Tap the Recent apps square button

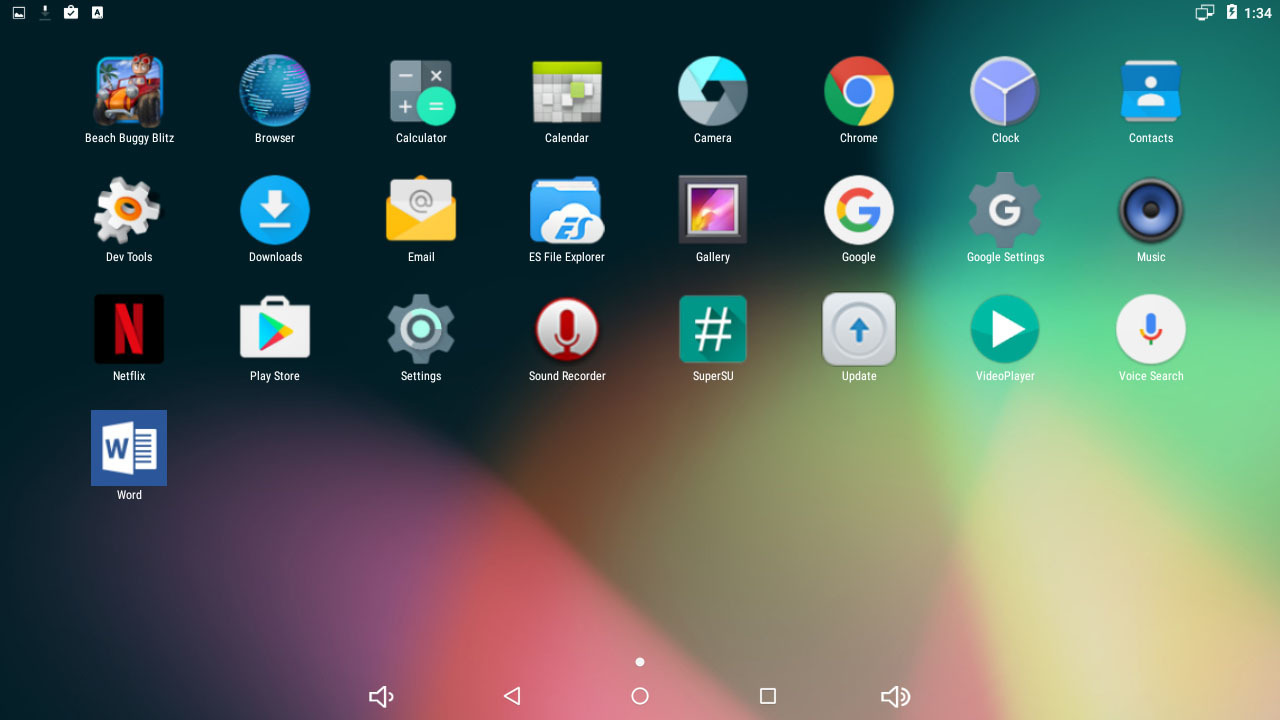pos(768,696)
